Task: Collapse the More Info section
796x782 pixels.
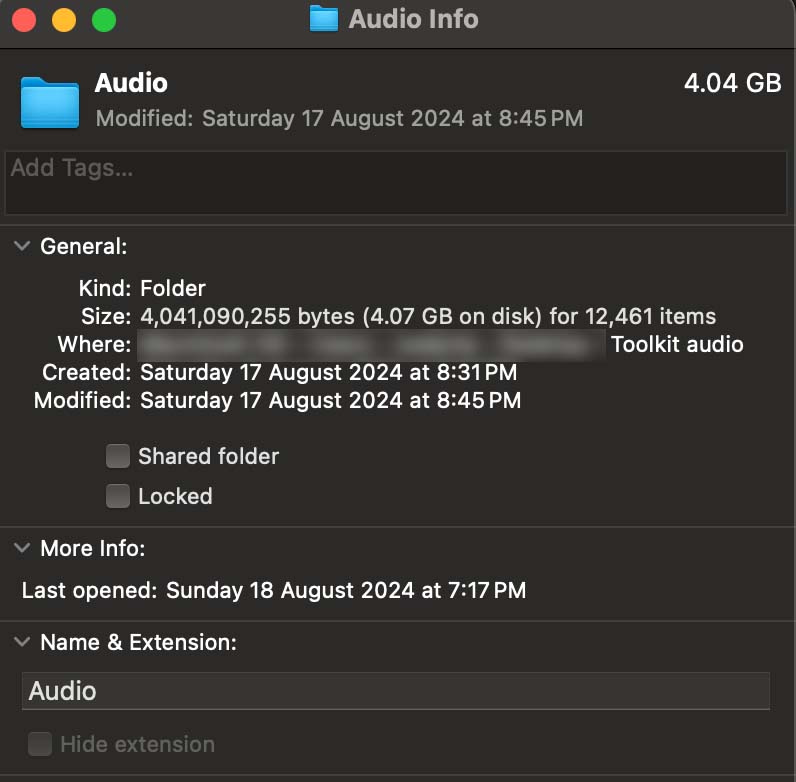Action: (x=22, y=548)
